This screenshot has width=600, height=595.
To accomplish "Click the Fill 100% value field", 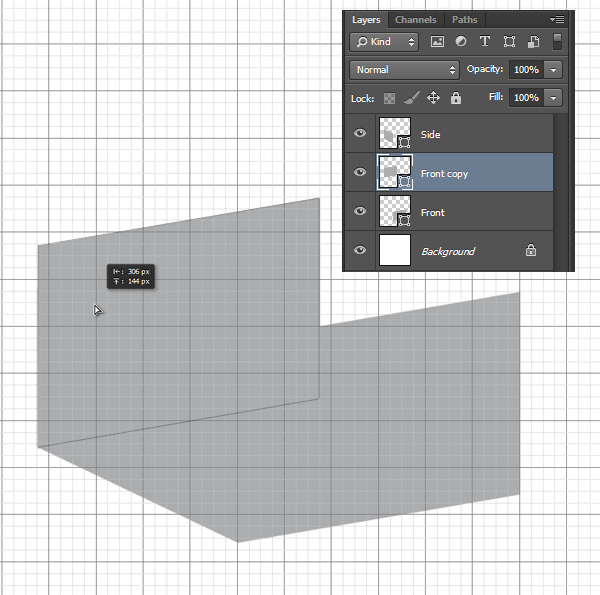I will (x=527, y=98).
